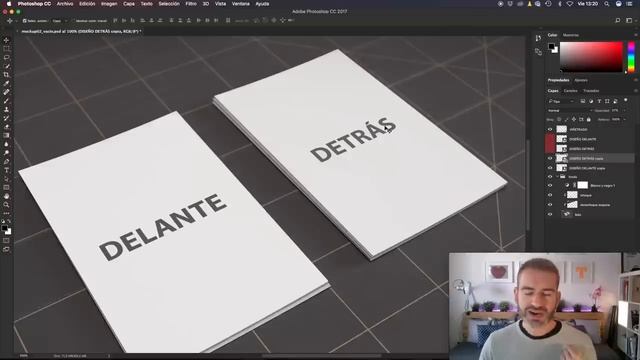Select the Gradient tool
Image resolution: width=640 pixels, height=360 pixels.
click(x=6, y=136)
